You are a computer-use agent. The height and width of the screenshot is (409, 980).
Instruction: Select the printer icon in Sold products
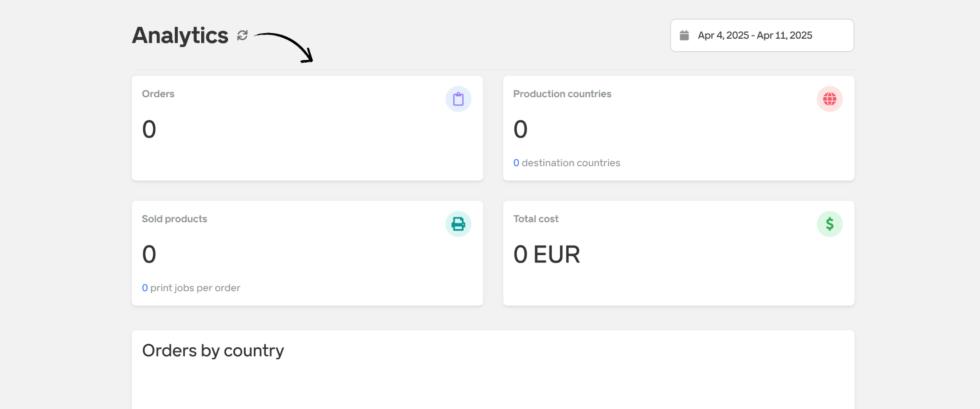(458, 224)
